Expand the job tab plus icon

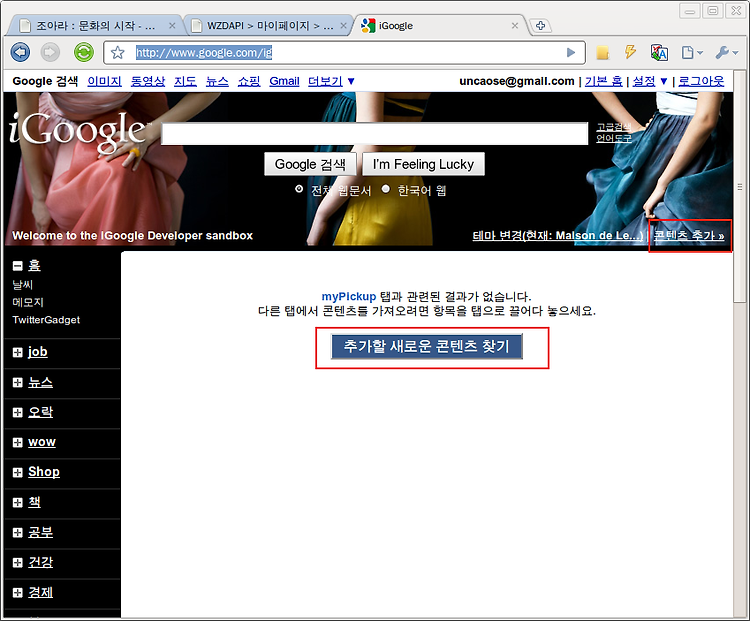point(18,353)
